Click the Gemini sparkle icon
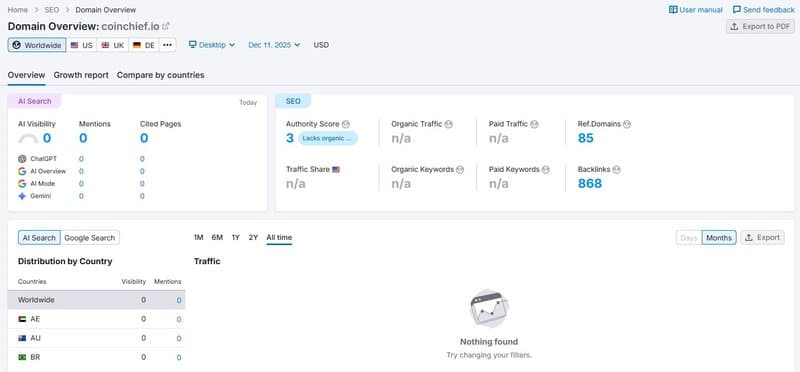The width and height of the screenshot is (800, 372). pos(22,196)
